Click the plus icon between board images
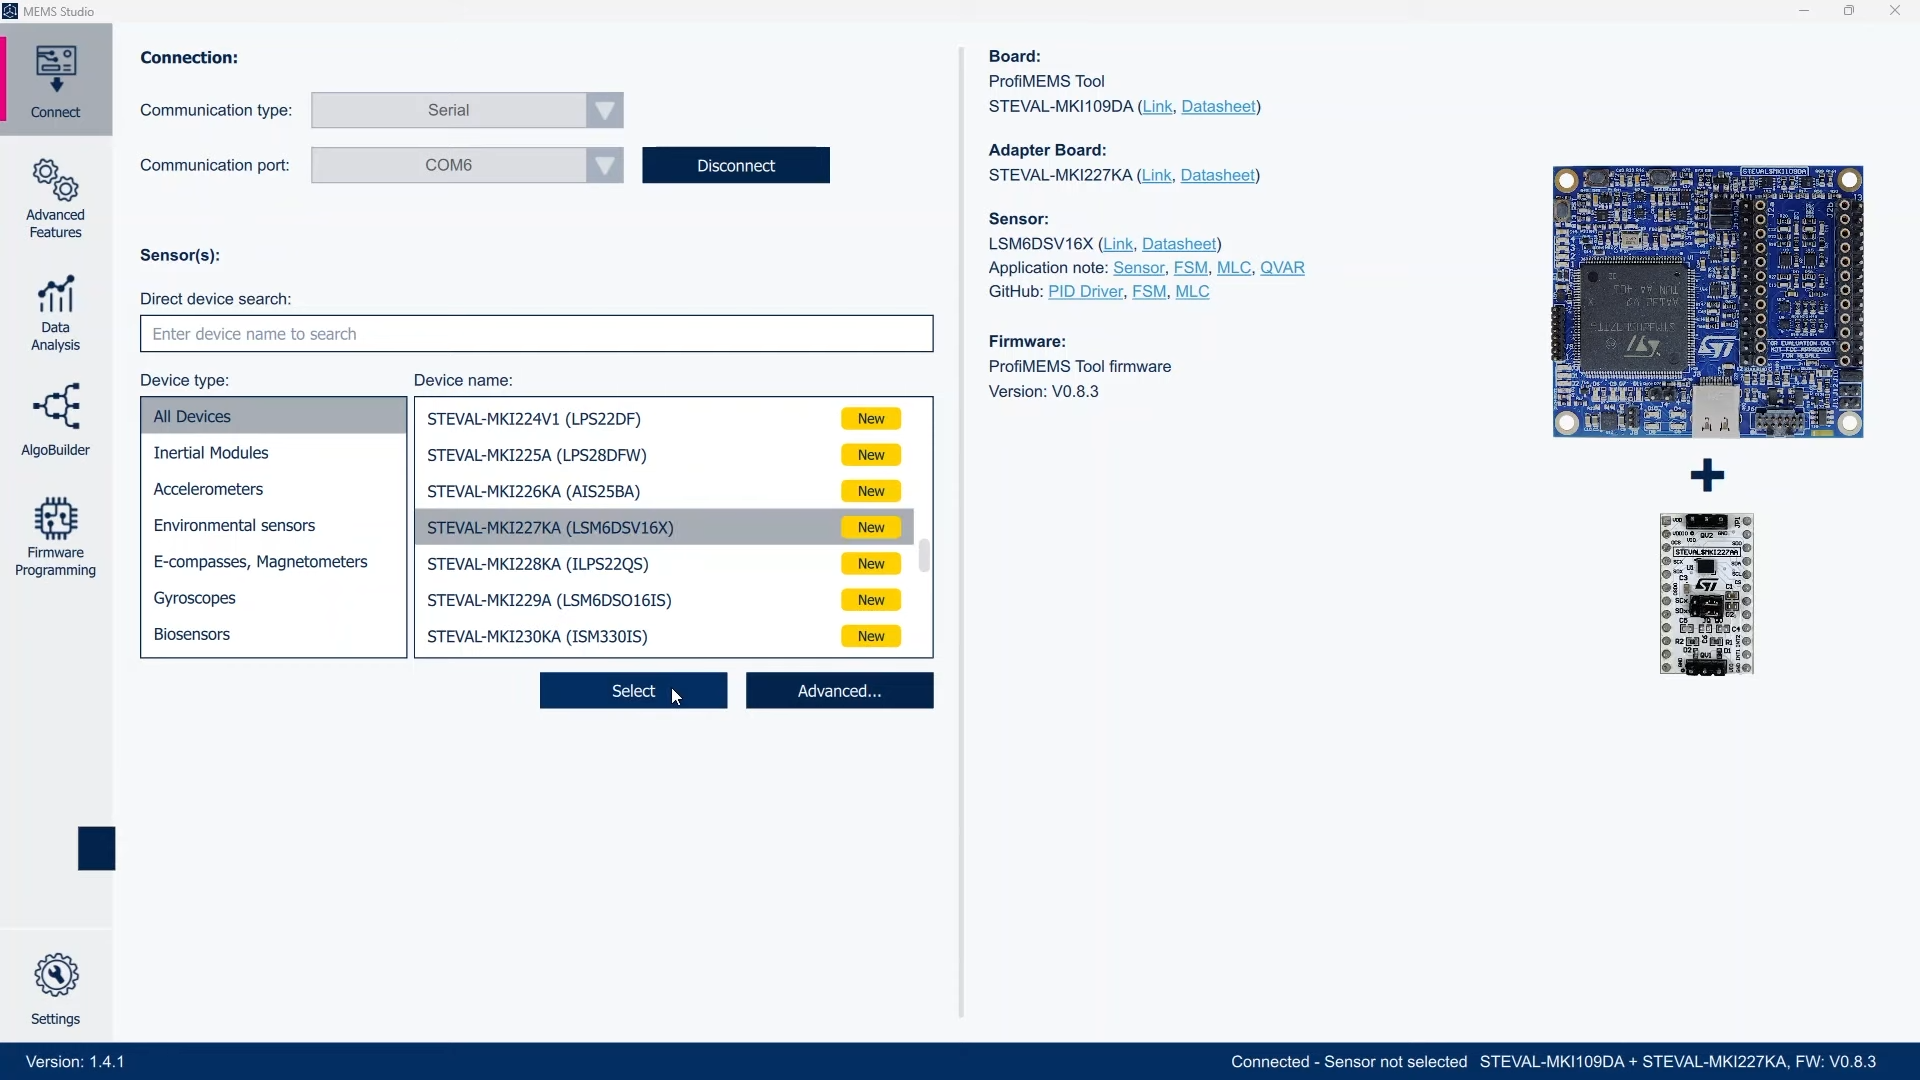Viewport: 1920px width, 1080px height. tap(1707, 474)
